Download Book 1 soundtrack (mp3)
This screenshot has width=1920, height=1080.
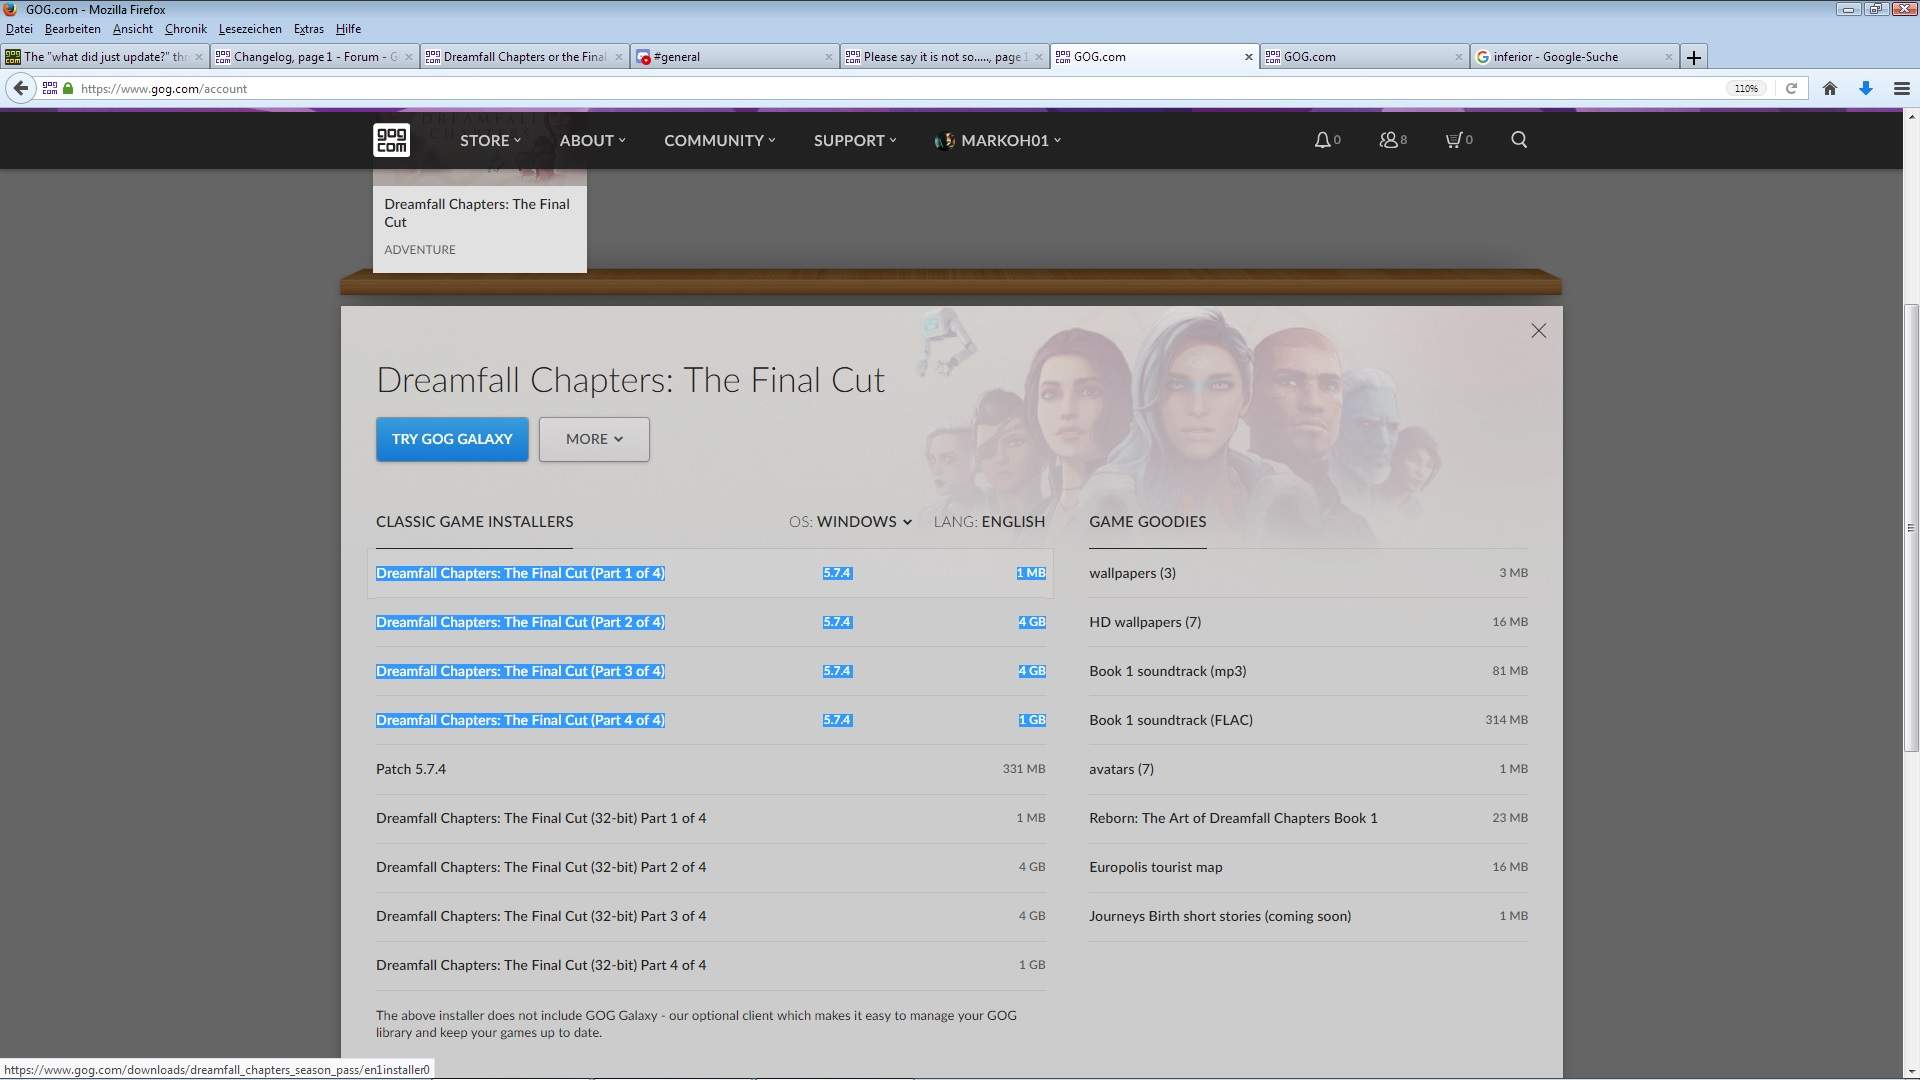1308,671
